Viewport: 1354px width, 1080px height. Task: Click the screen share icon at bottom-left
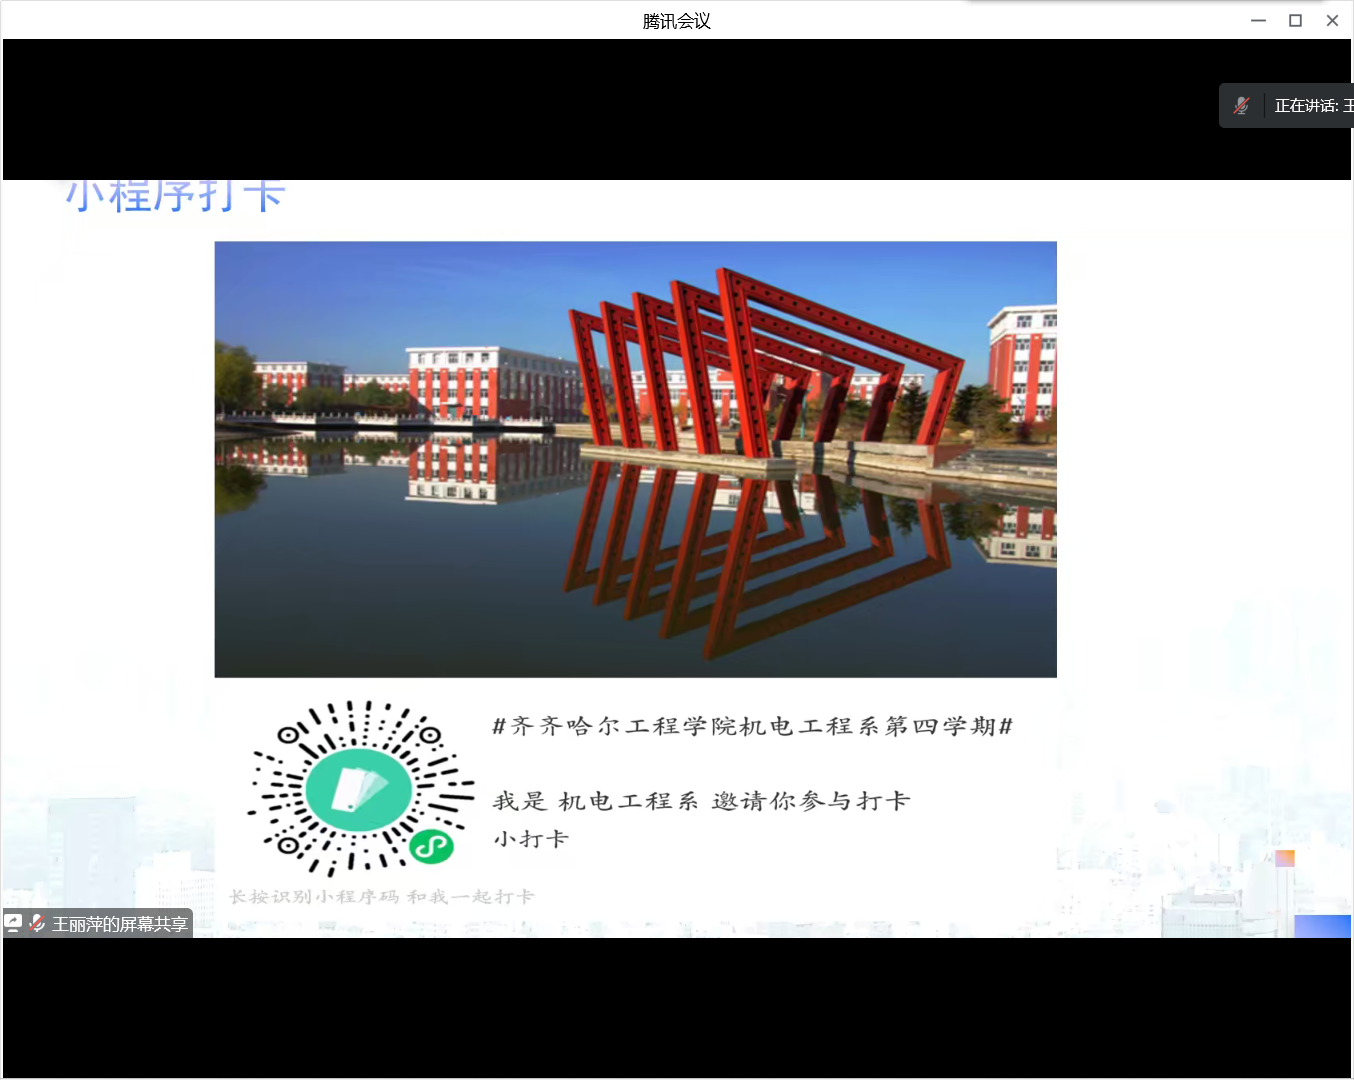(13, 923)
